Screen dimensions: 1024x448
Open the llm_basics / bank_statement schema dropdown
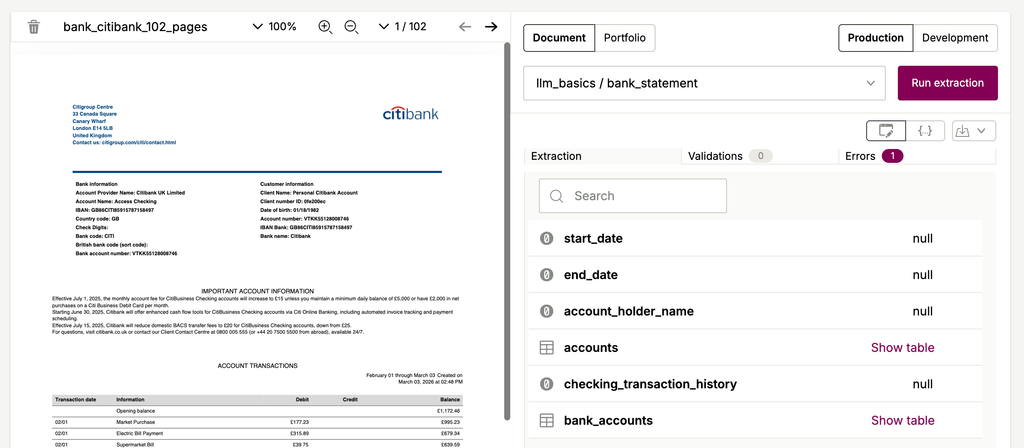coord(704,83)
